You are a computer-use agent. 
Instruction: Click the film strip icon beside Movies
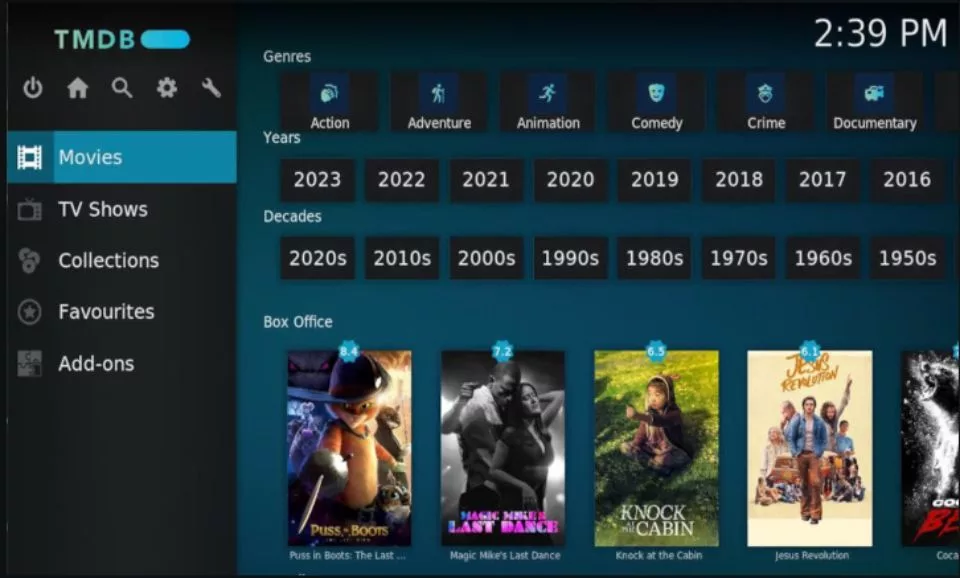click(29, 157)
